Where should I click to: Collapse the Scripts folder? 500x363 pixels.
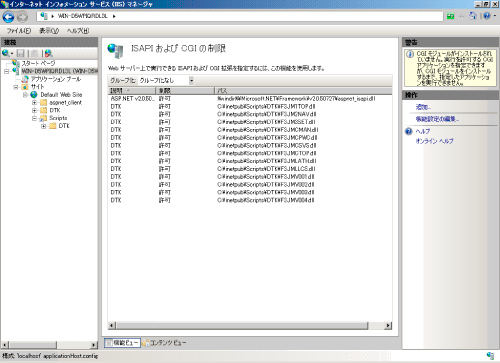[x=34, y=118]
